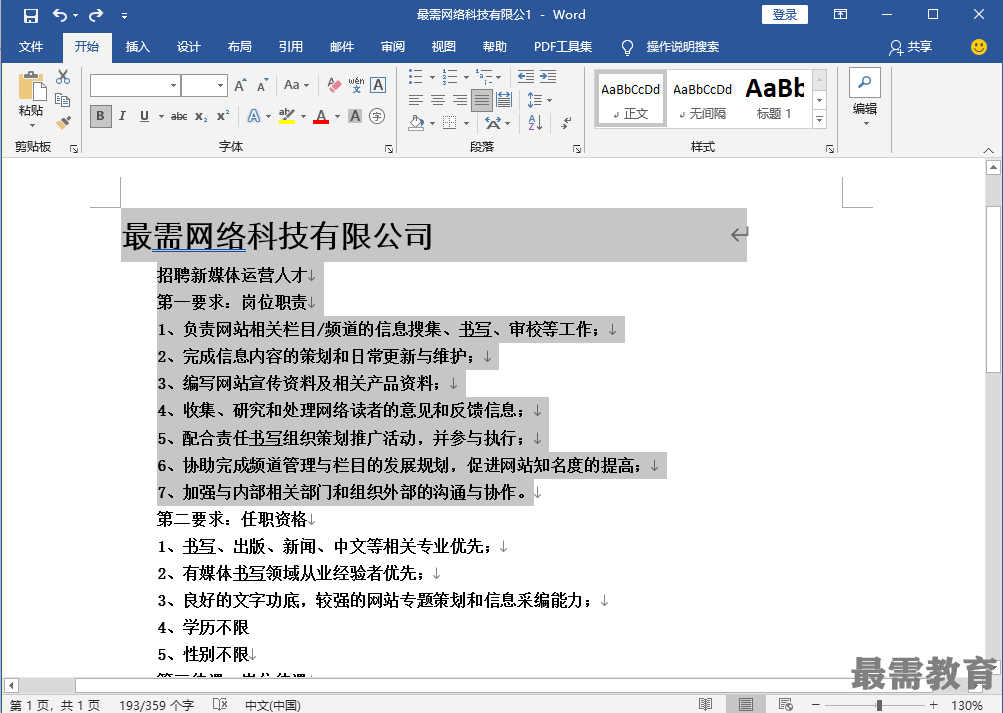
Task: Decrease paragraph indent
Action: (x=526, y=77)
